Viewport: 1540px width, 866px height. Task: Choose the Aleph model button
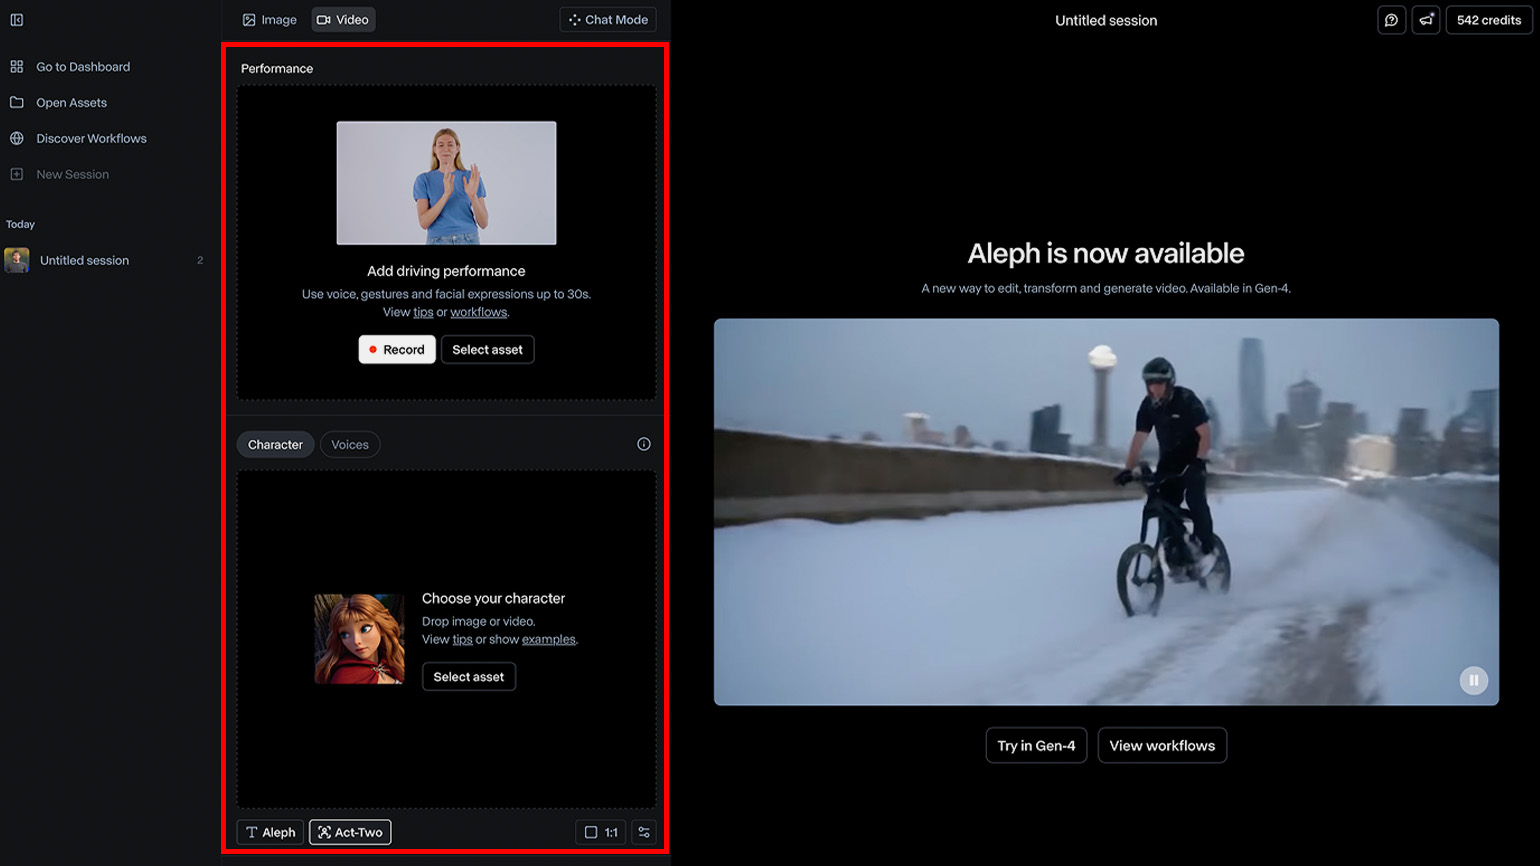[270, 832]
